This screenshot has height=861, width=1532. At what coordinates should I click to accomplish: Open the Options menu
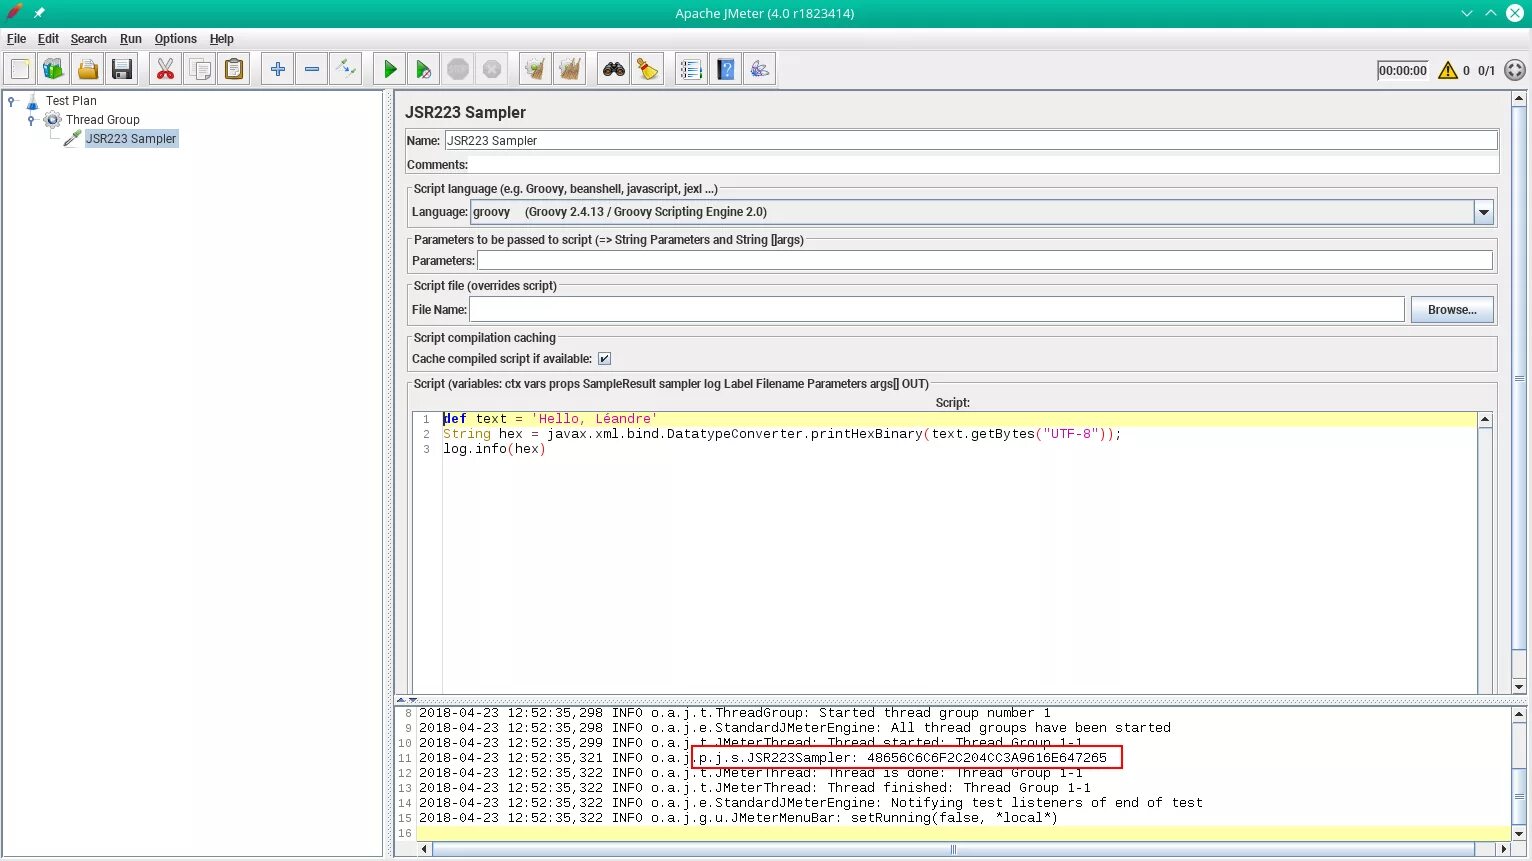pos(175,39)
